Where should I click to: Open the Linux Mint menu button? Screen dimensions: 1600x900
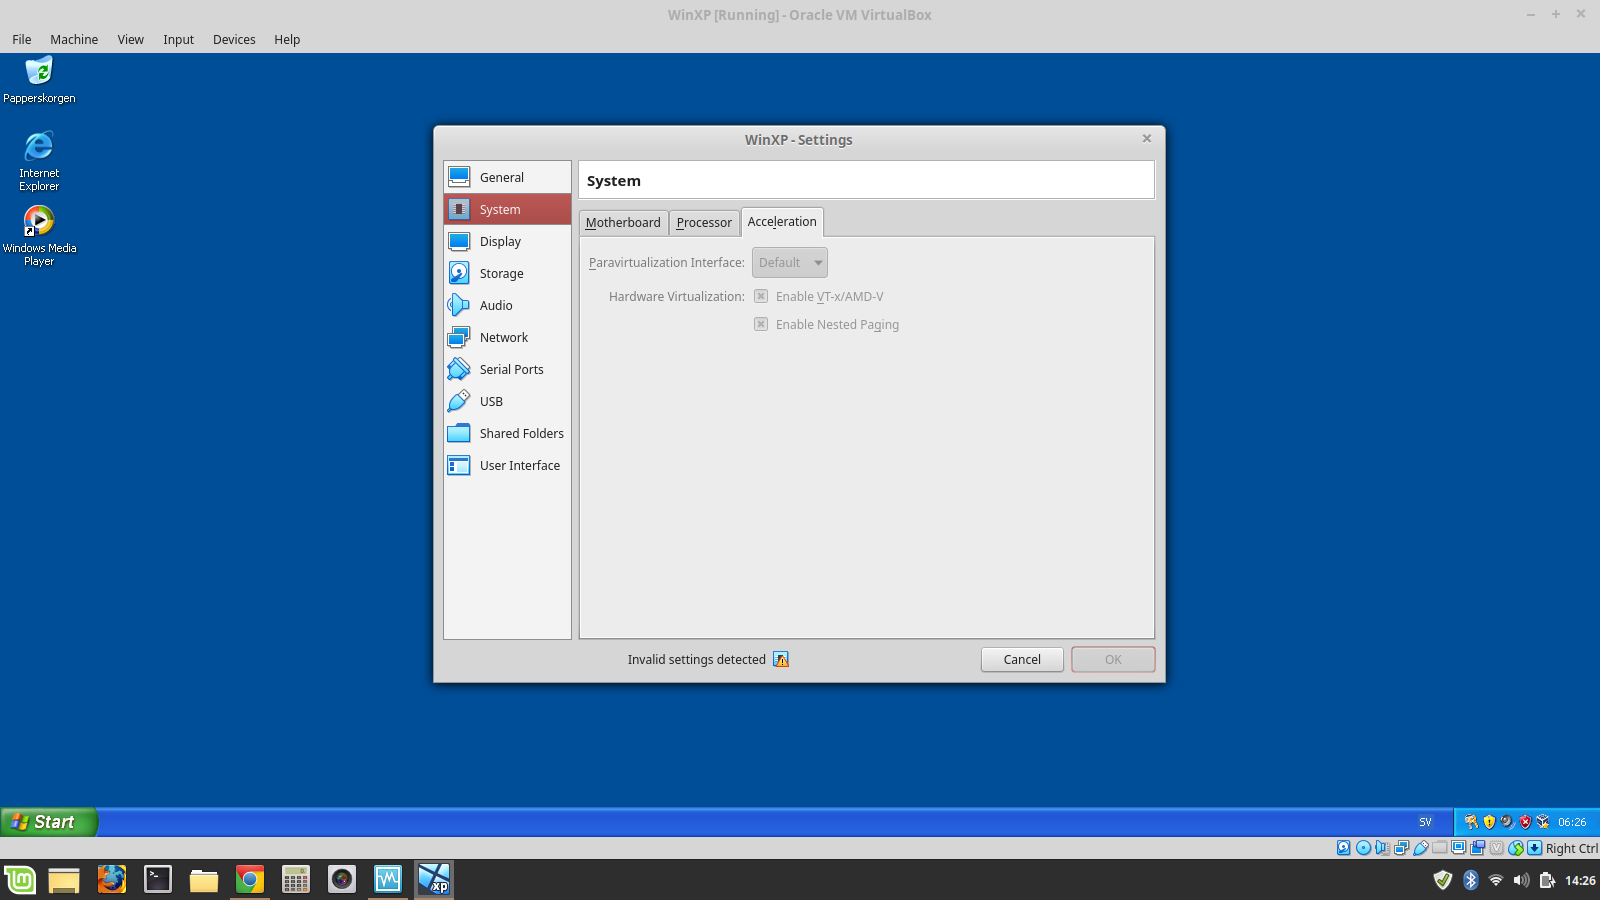[20, 879]
